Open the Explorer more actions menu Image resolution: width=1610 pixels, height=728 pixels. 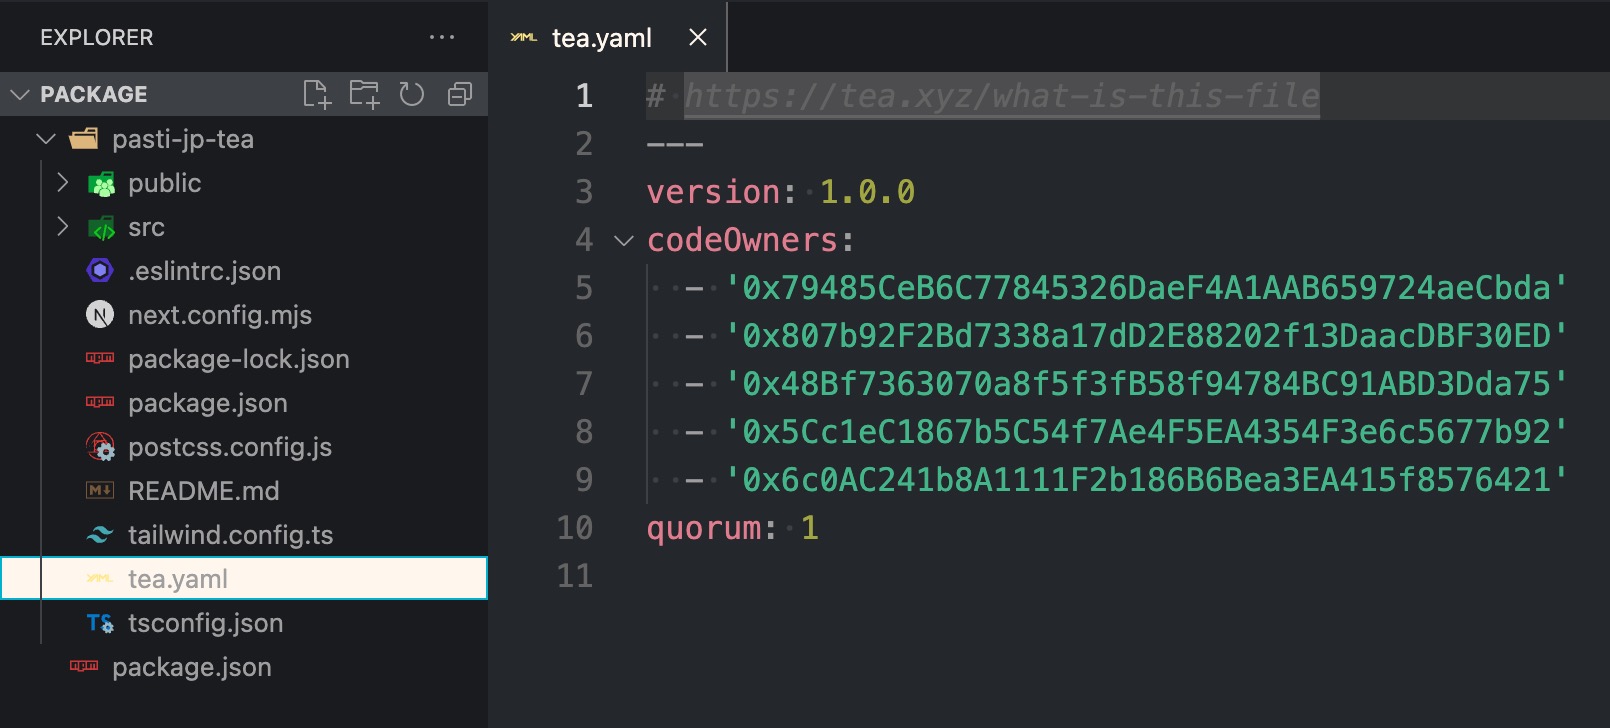(x=442, y=38)
